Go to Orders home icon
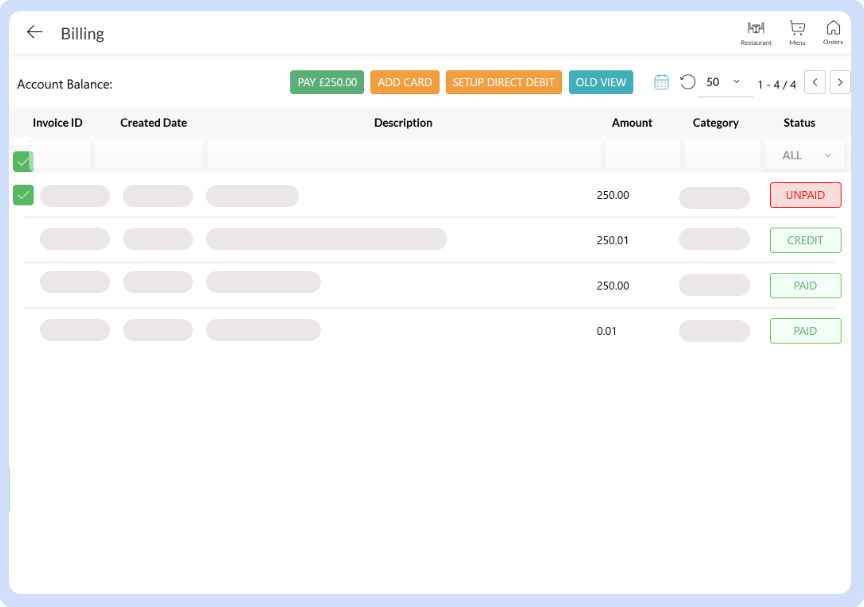This screenshot has height=607, width=864. coord(833,32)
